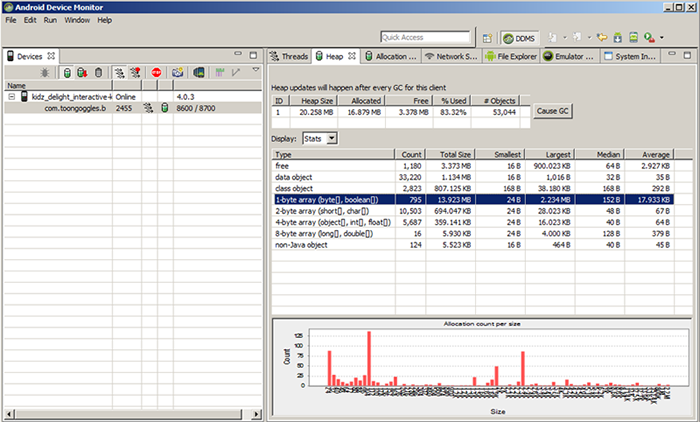
Task: Click the red Stop Process icon
Action: point(156,72)
